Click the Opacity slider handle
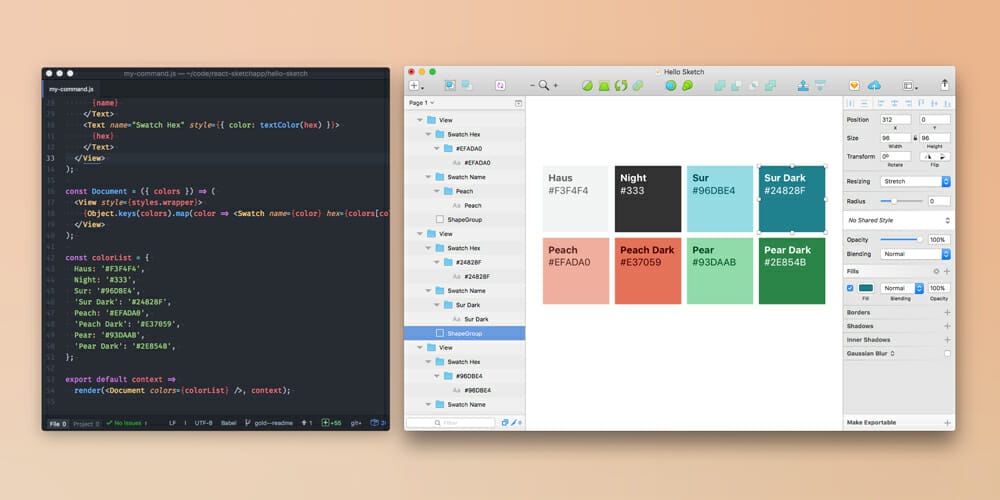Image resolution: width=1000 pixels, height=500 pixels. [920, 240]
